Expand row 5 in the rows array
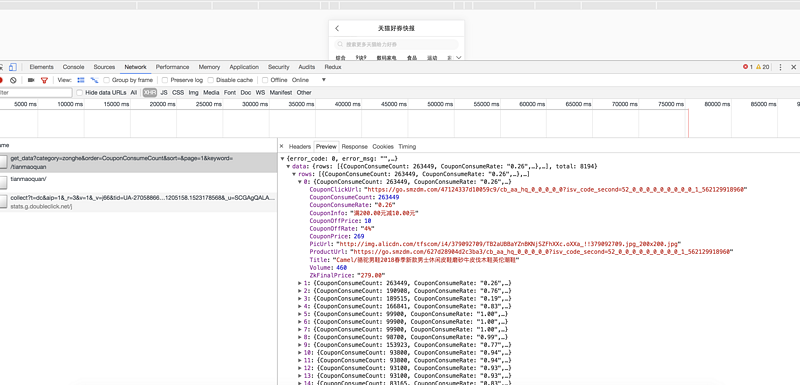Image resolution: width=800 pixels, height=385 pixels. [x=300, y=314]
